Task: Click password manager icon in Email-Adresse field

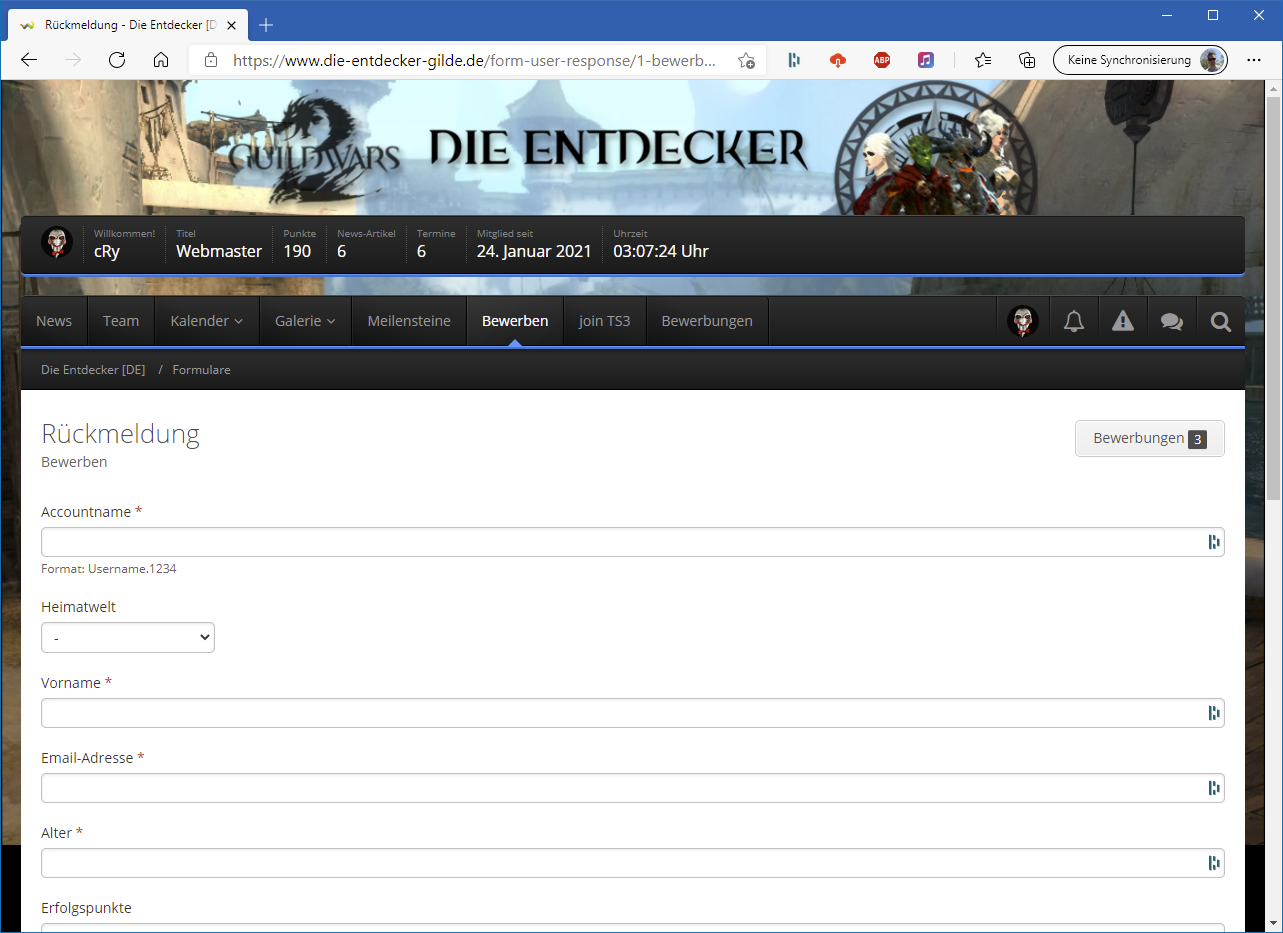Action: (1214, 788)
